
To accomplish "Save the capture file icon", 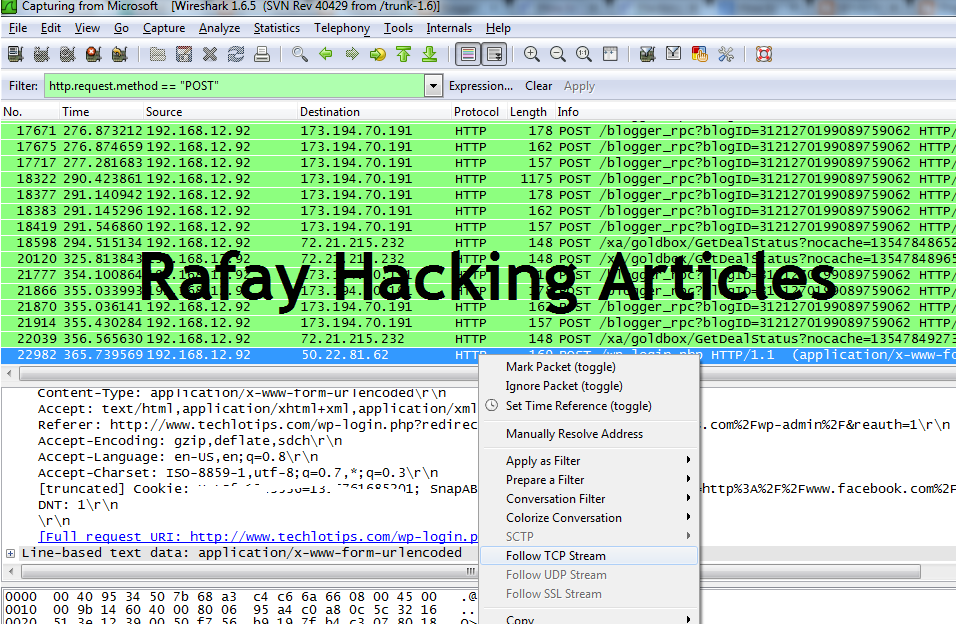I will (184, 54).
